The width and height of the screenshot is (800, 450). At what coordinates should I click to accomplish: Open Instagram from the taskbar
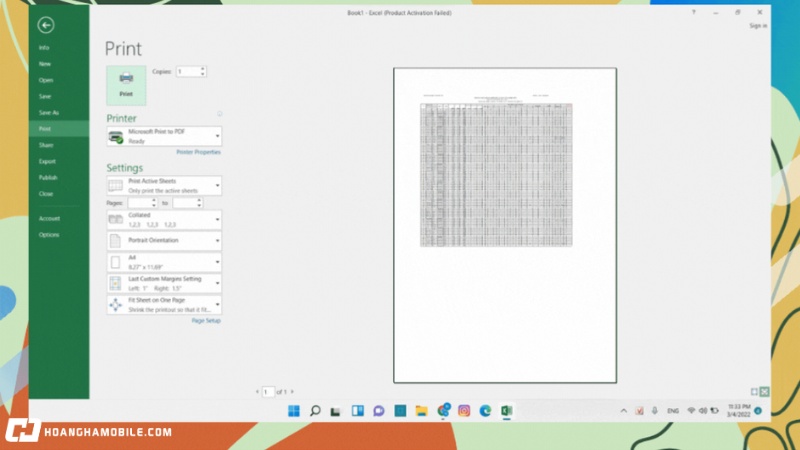point(464,410)
